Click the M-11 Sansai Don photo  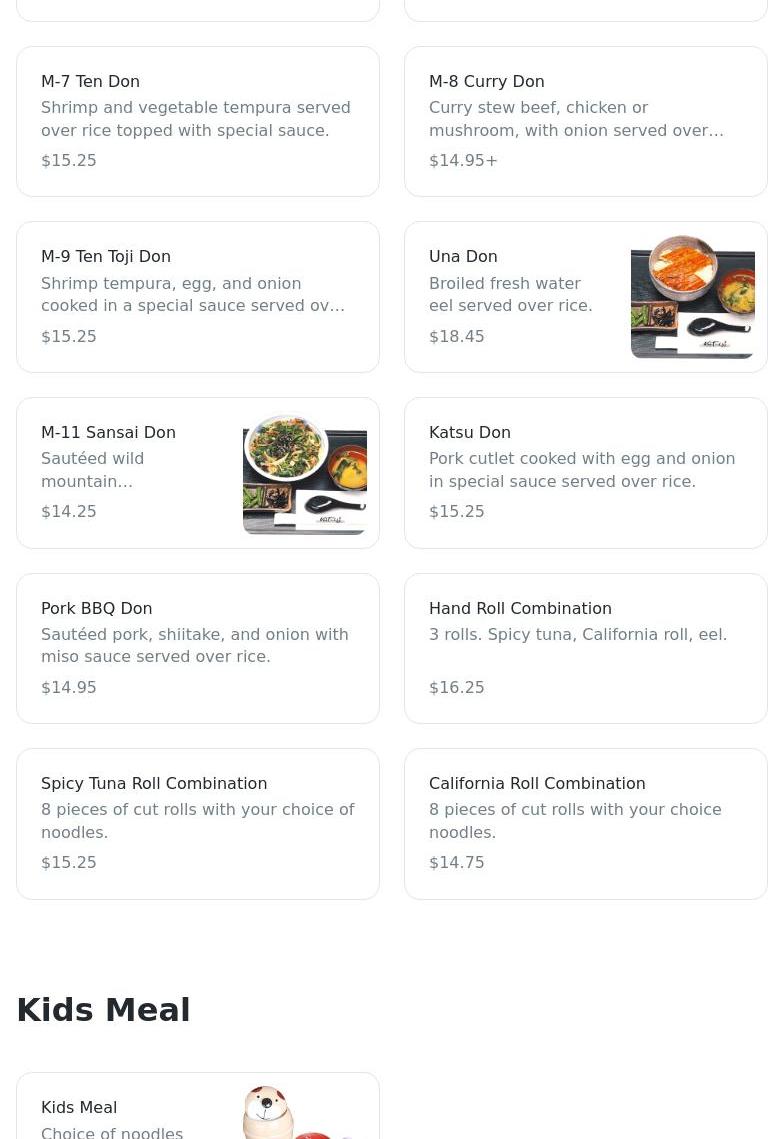pos(304,473)
